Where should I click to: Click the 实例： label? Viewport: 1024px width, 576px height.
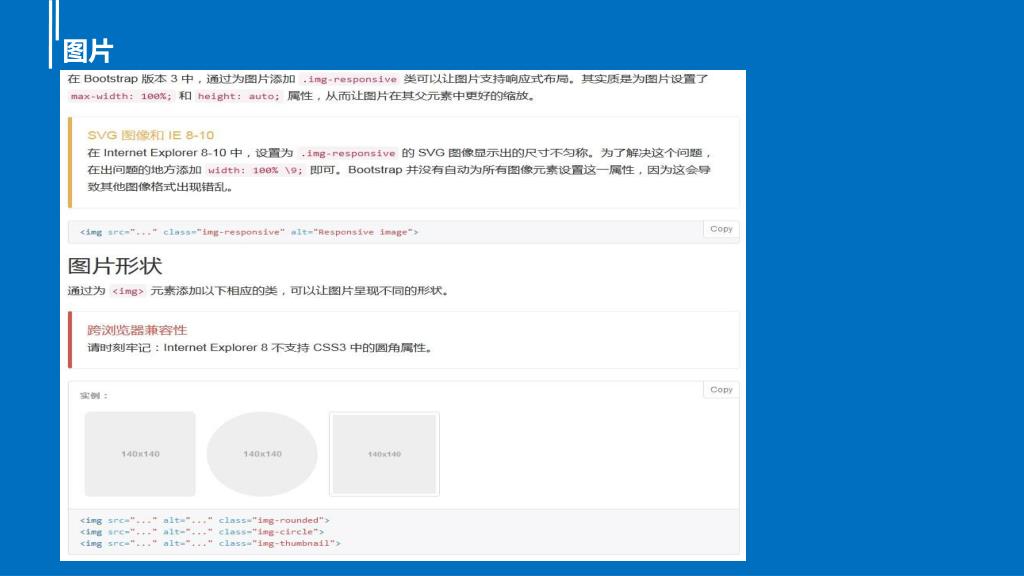point(94,396)
